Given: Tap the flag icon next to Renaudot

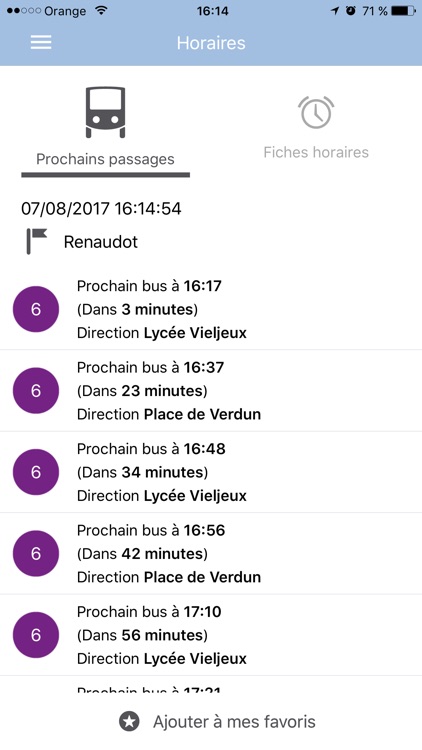Looking at the screenshot, I should (x=37, y=241).
